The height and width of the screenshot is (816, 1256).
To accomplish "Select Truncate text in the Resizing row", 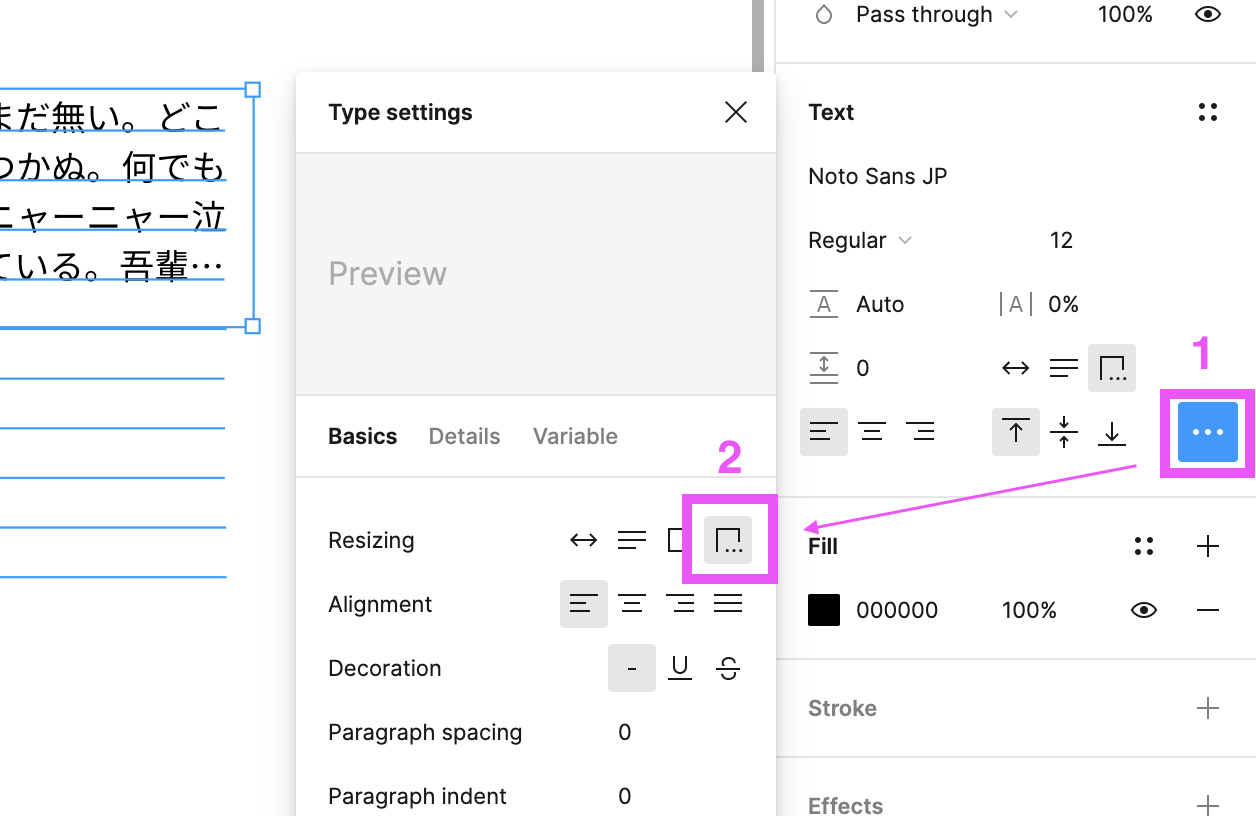I will [x=728, y=541].
